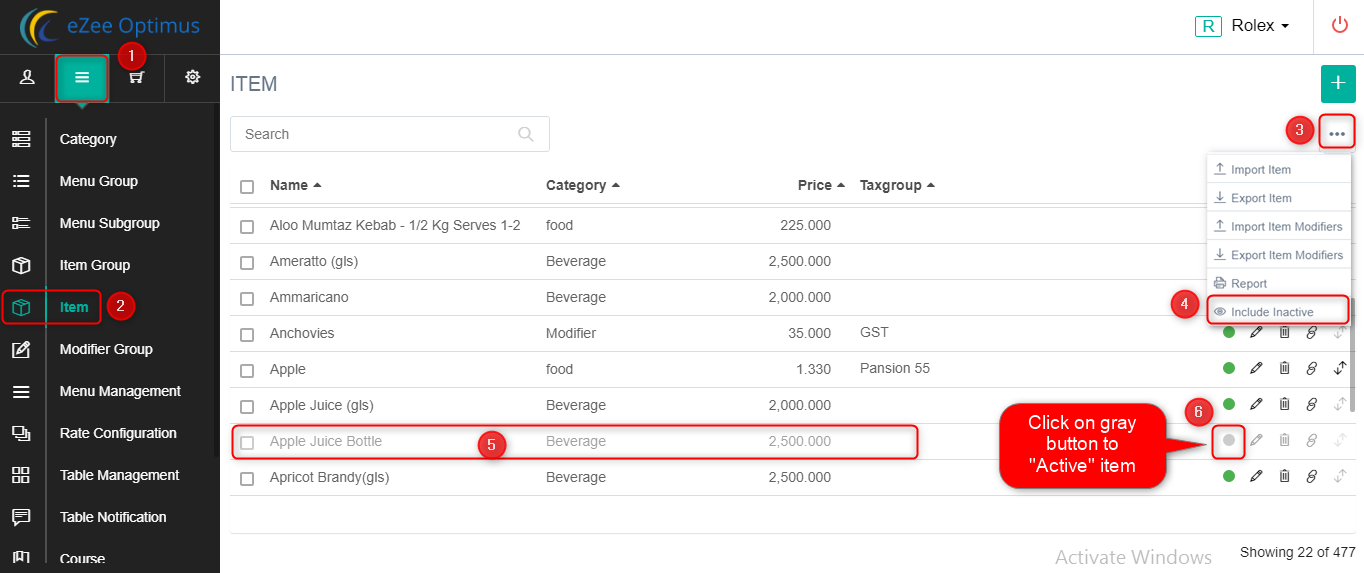Screen dimensions: 1364x573
Task: Toggle green status dot for Apricot Brandy(gls)
Action: click(1229, 476)
